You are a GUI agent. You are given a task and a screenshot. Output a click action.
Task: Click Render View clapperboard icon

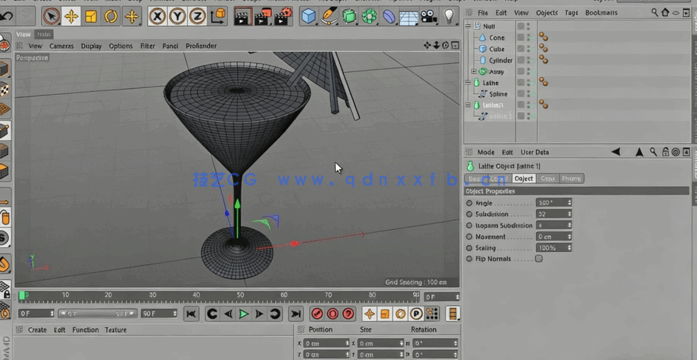coord(243,16)
